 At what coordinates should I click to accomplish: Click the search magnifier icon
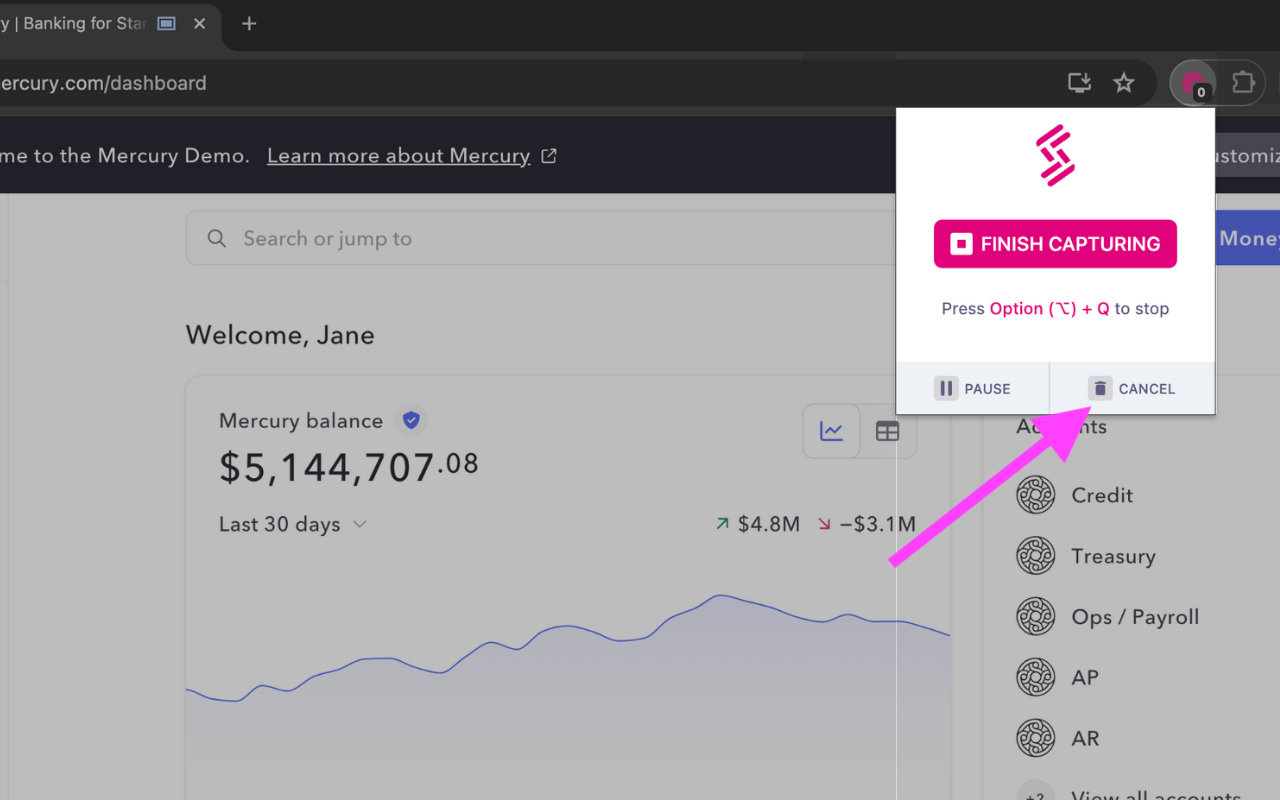216,238
